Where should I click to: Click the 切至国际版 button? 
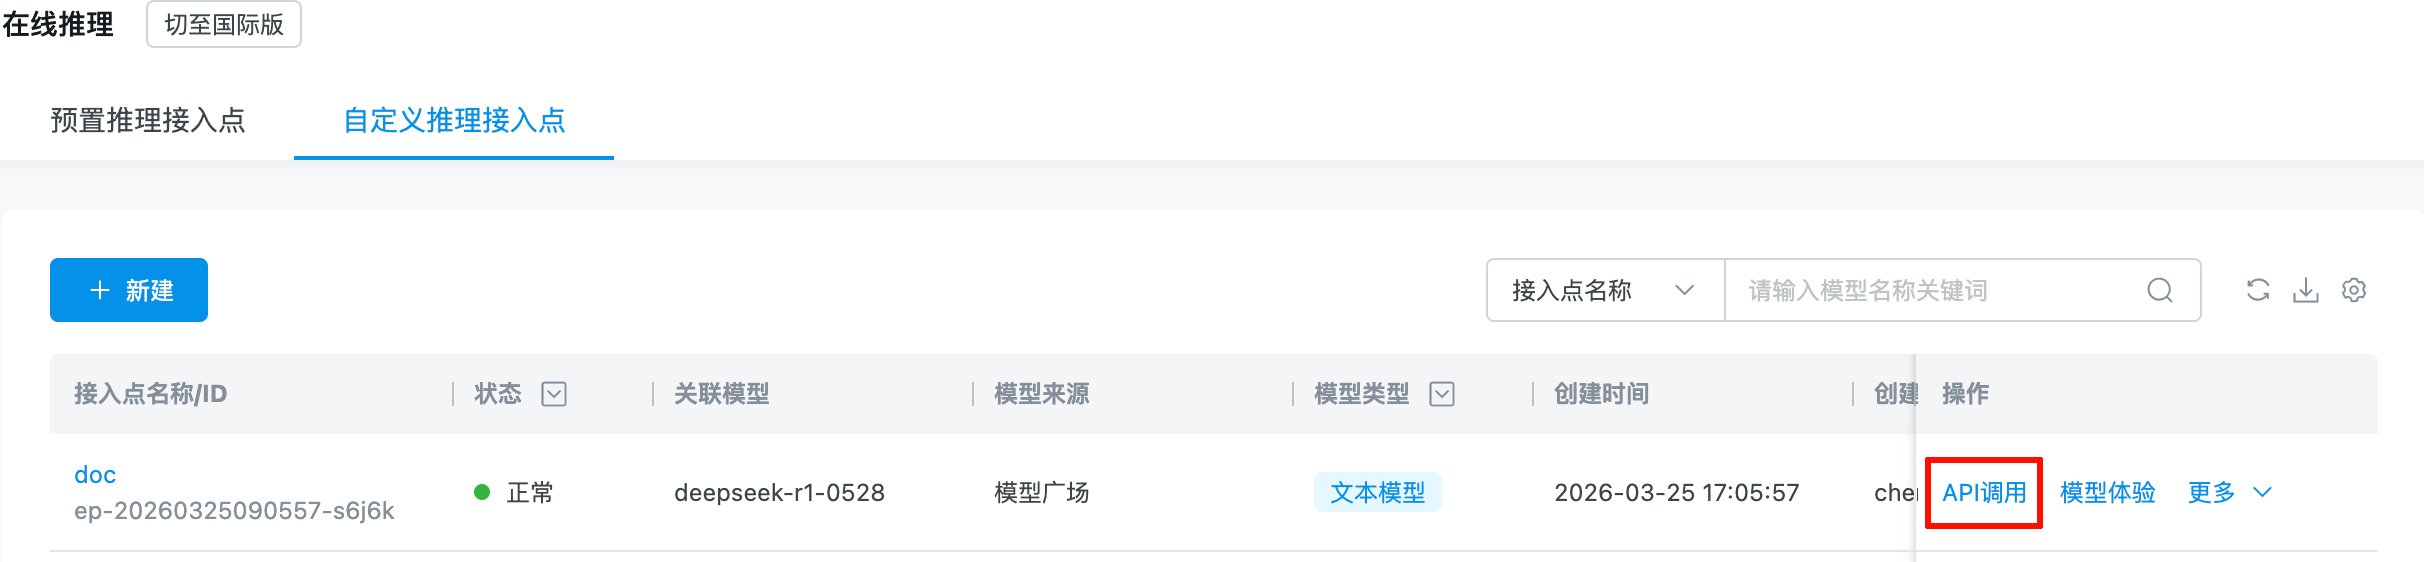click(224, 24)
